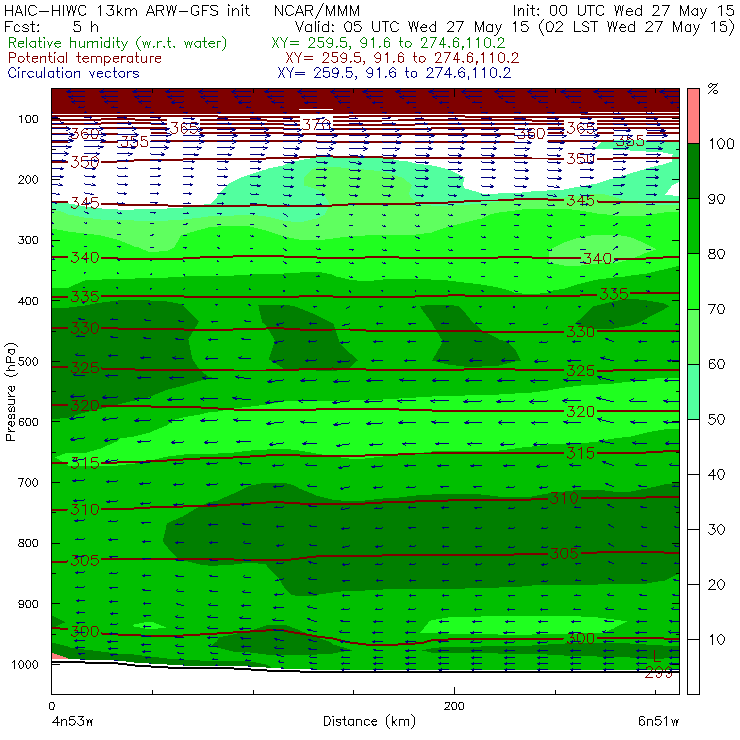
Task: Click the "100" pressure tick label
Action: (28, 119)
